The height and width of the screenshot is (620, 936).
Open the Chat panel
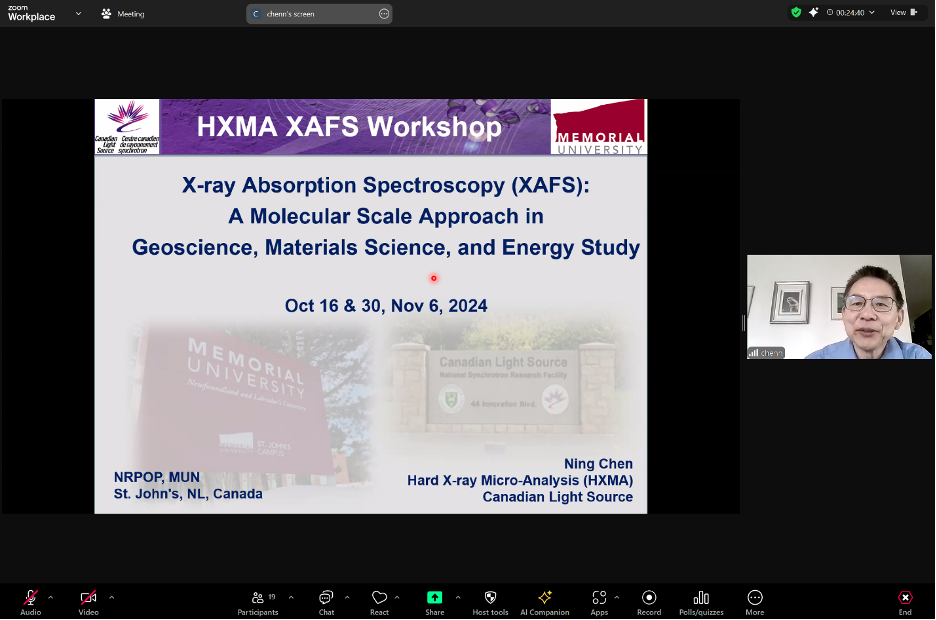point(326,598)
